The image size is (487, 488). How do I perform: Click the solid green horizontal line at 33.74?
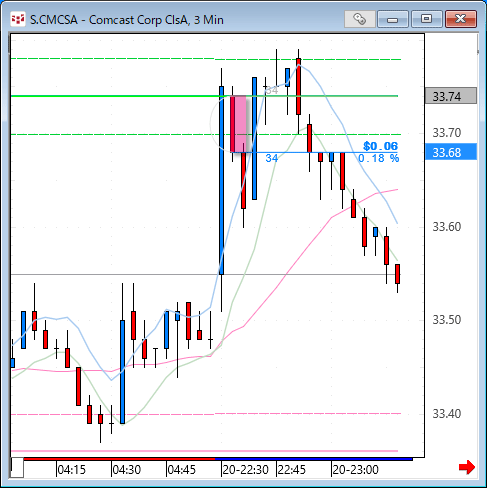click(204, 96)
